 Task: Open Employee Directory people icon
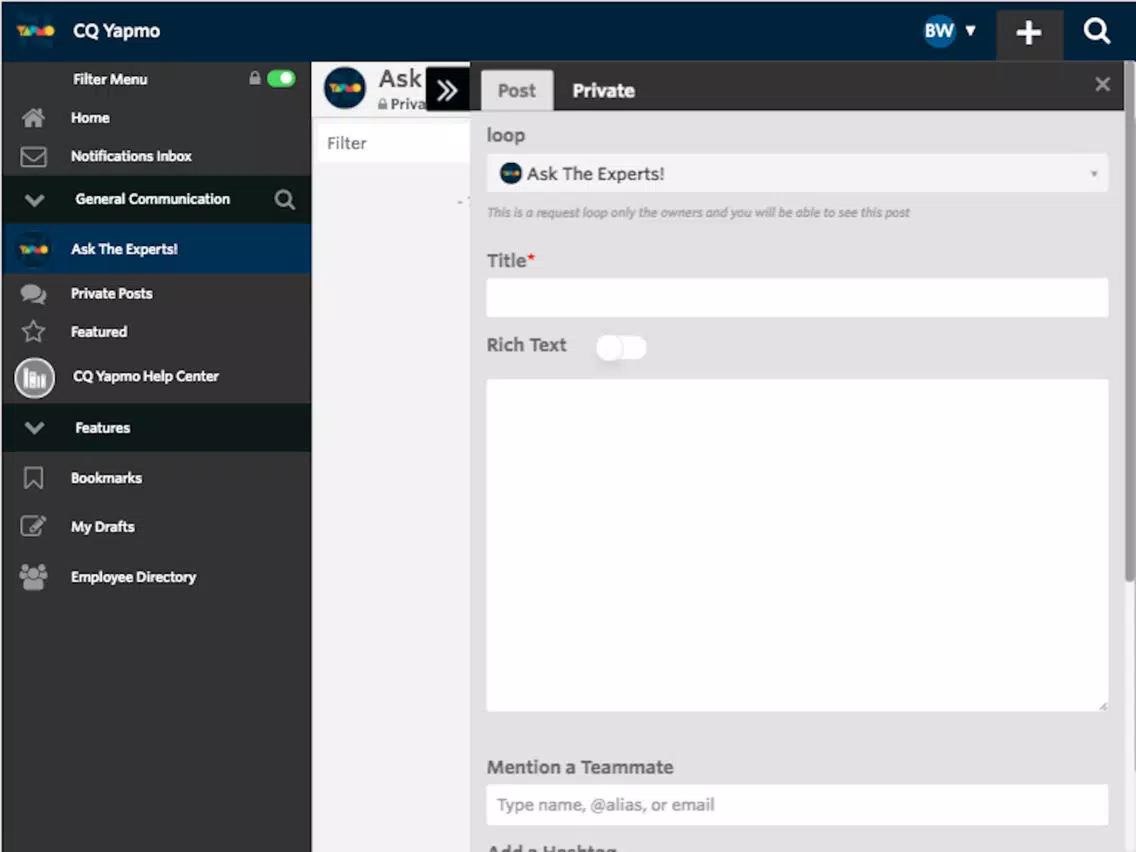pos(33,577)
